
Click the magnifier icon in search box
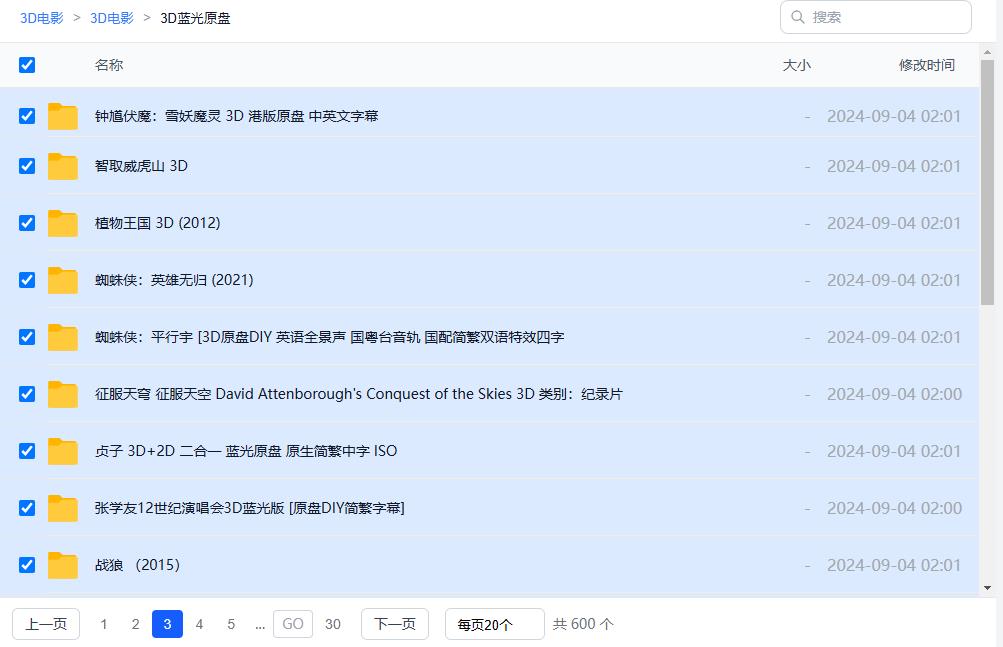pos(798,17)
